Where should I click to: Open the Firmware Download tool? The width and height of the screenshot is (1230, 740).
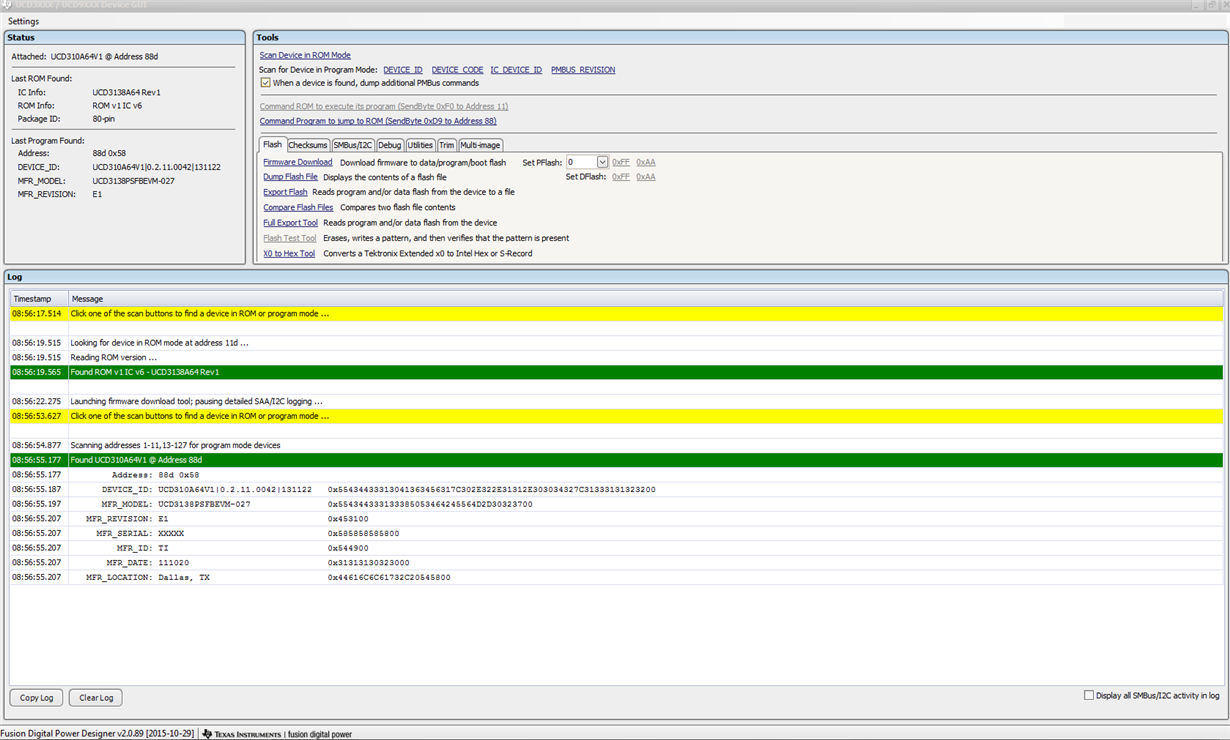pos(298,162)
